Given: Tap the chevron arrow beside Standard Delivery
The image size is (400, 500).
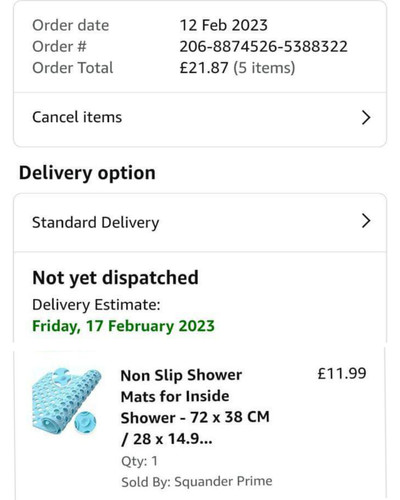Looking at the screenshot, I should tap(366, 221).
